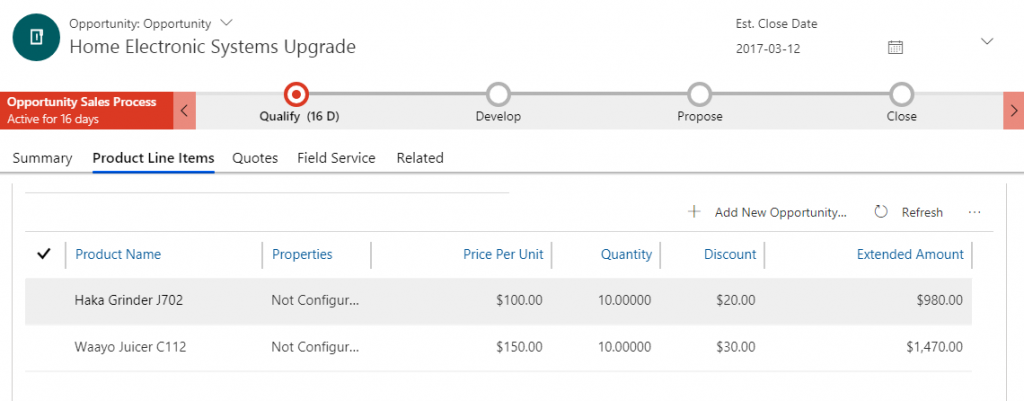Select the active Qualify stage circle

coord(296,94)
